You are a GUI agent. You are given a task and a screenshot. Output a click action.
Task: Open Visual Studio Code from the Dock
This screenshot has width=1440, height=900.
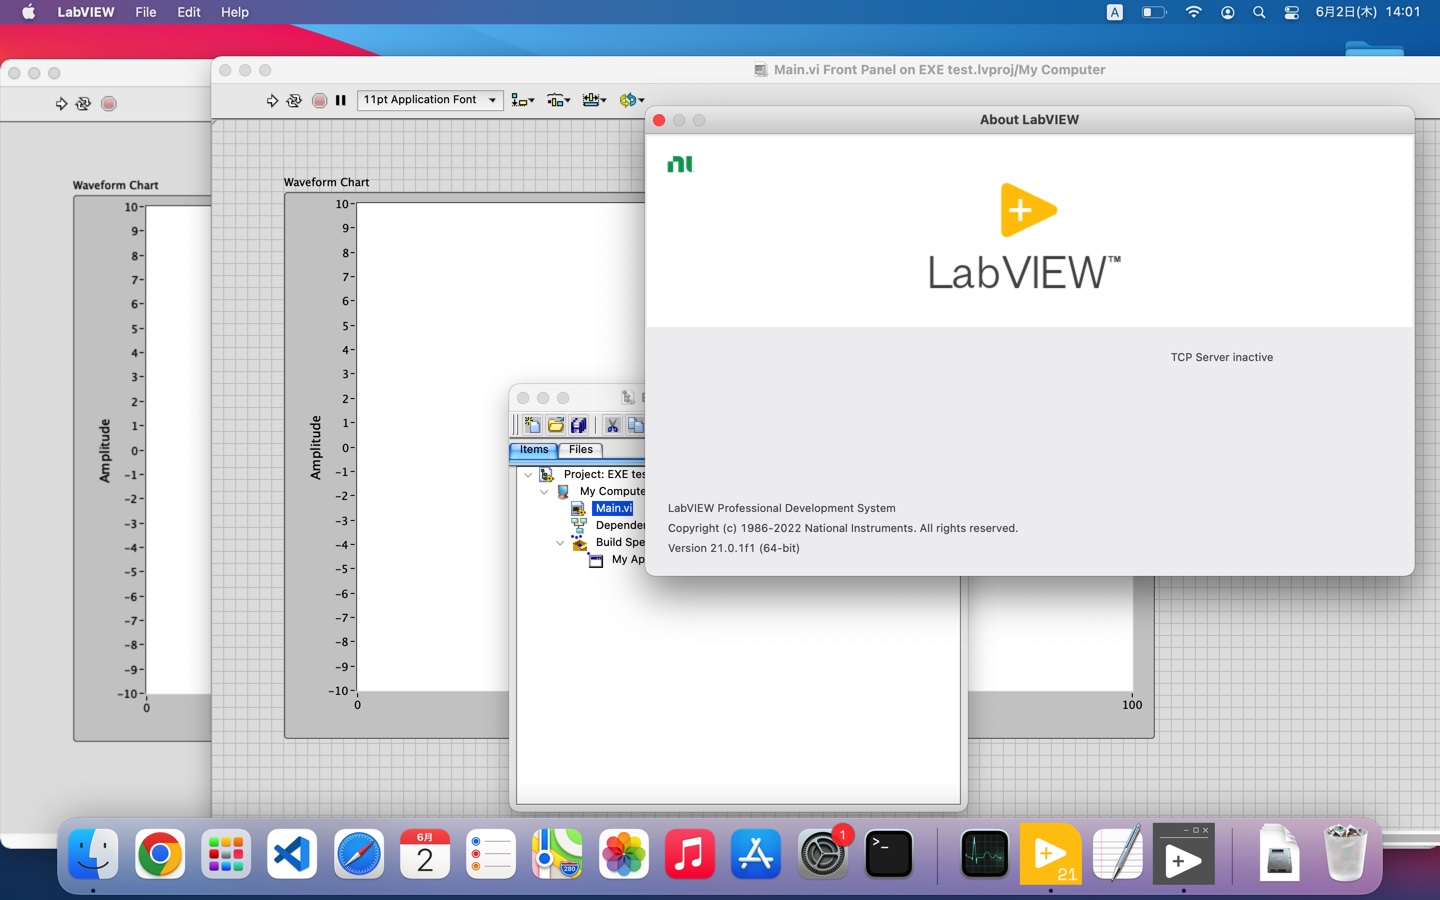pyautogui.click(x=292, y=855)
